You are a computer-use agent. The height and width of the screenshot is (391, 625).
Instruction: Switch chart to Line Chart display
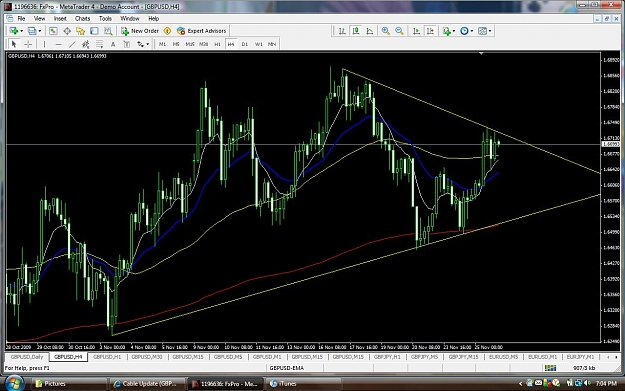[x=370, y=31]
